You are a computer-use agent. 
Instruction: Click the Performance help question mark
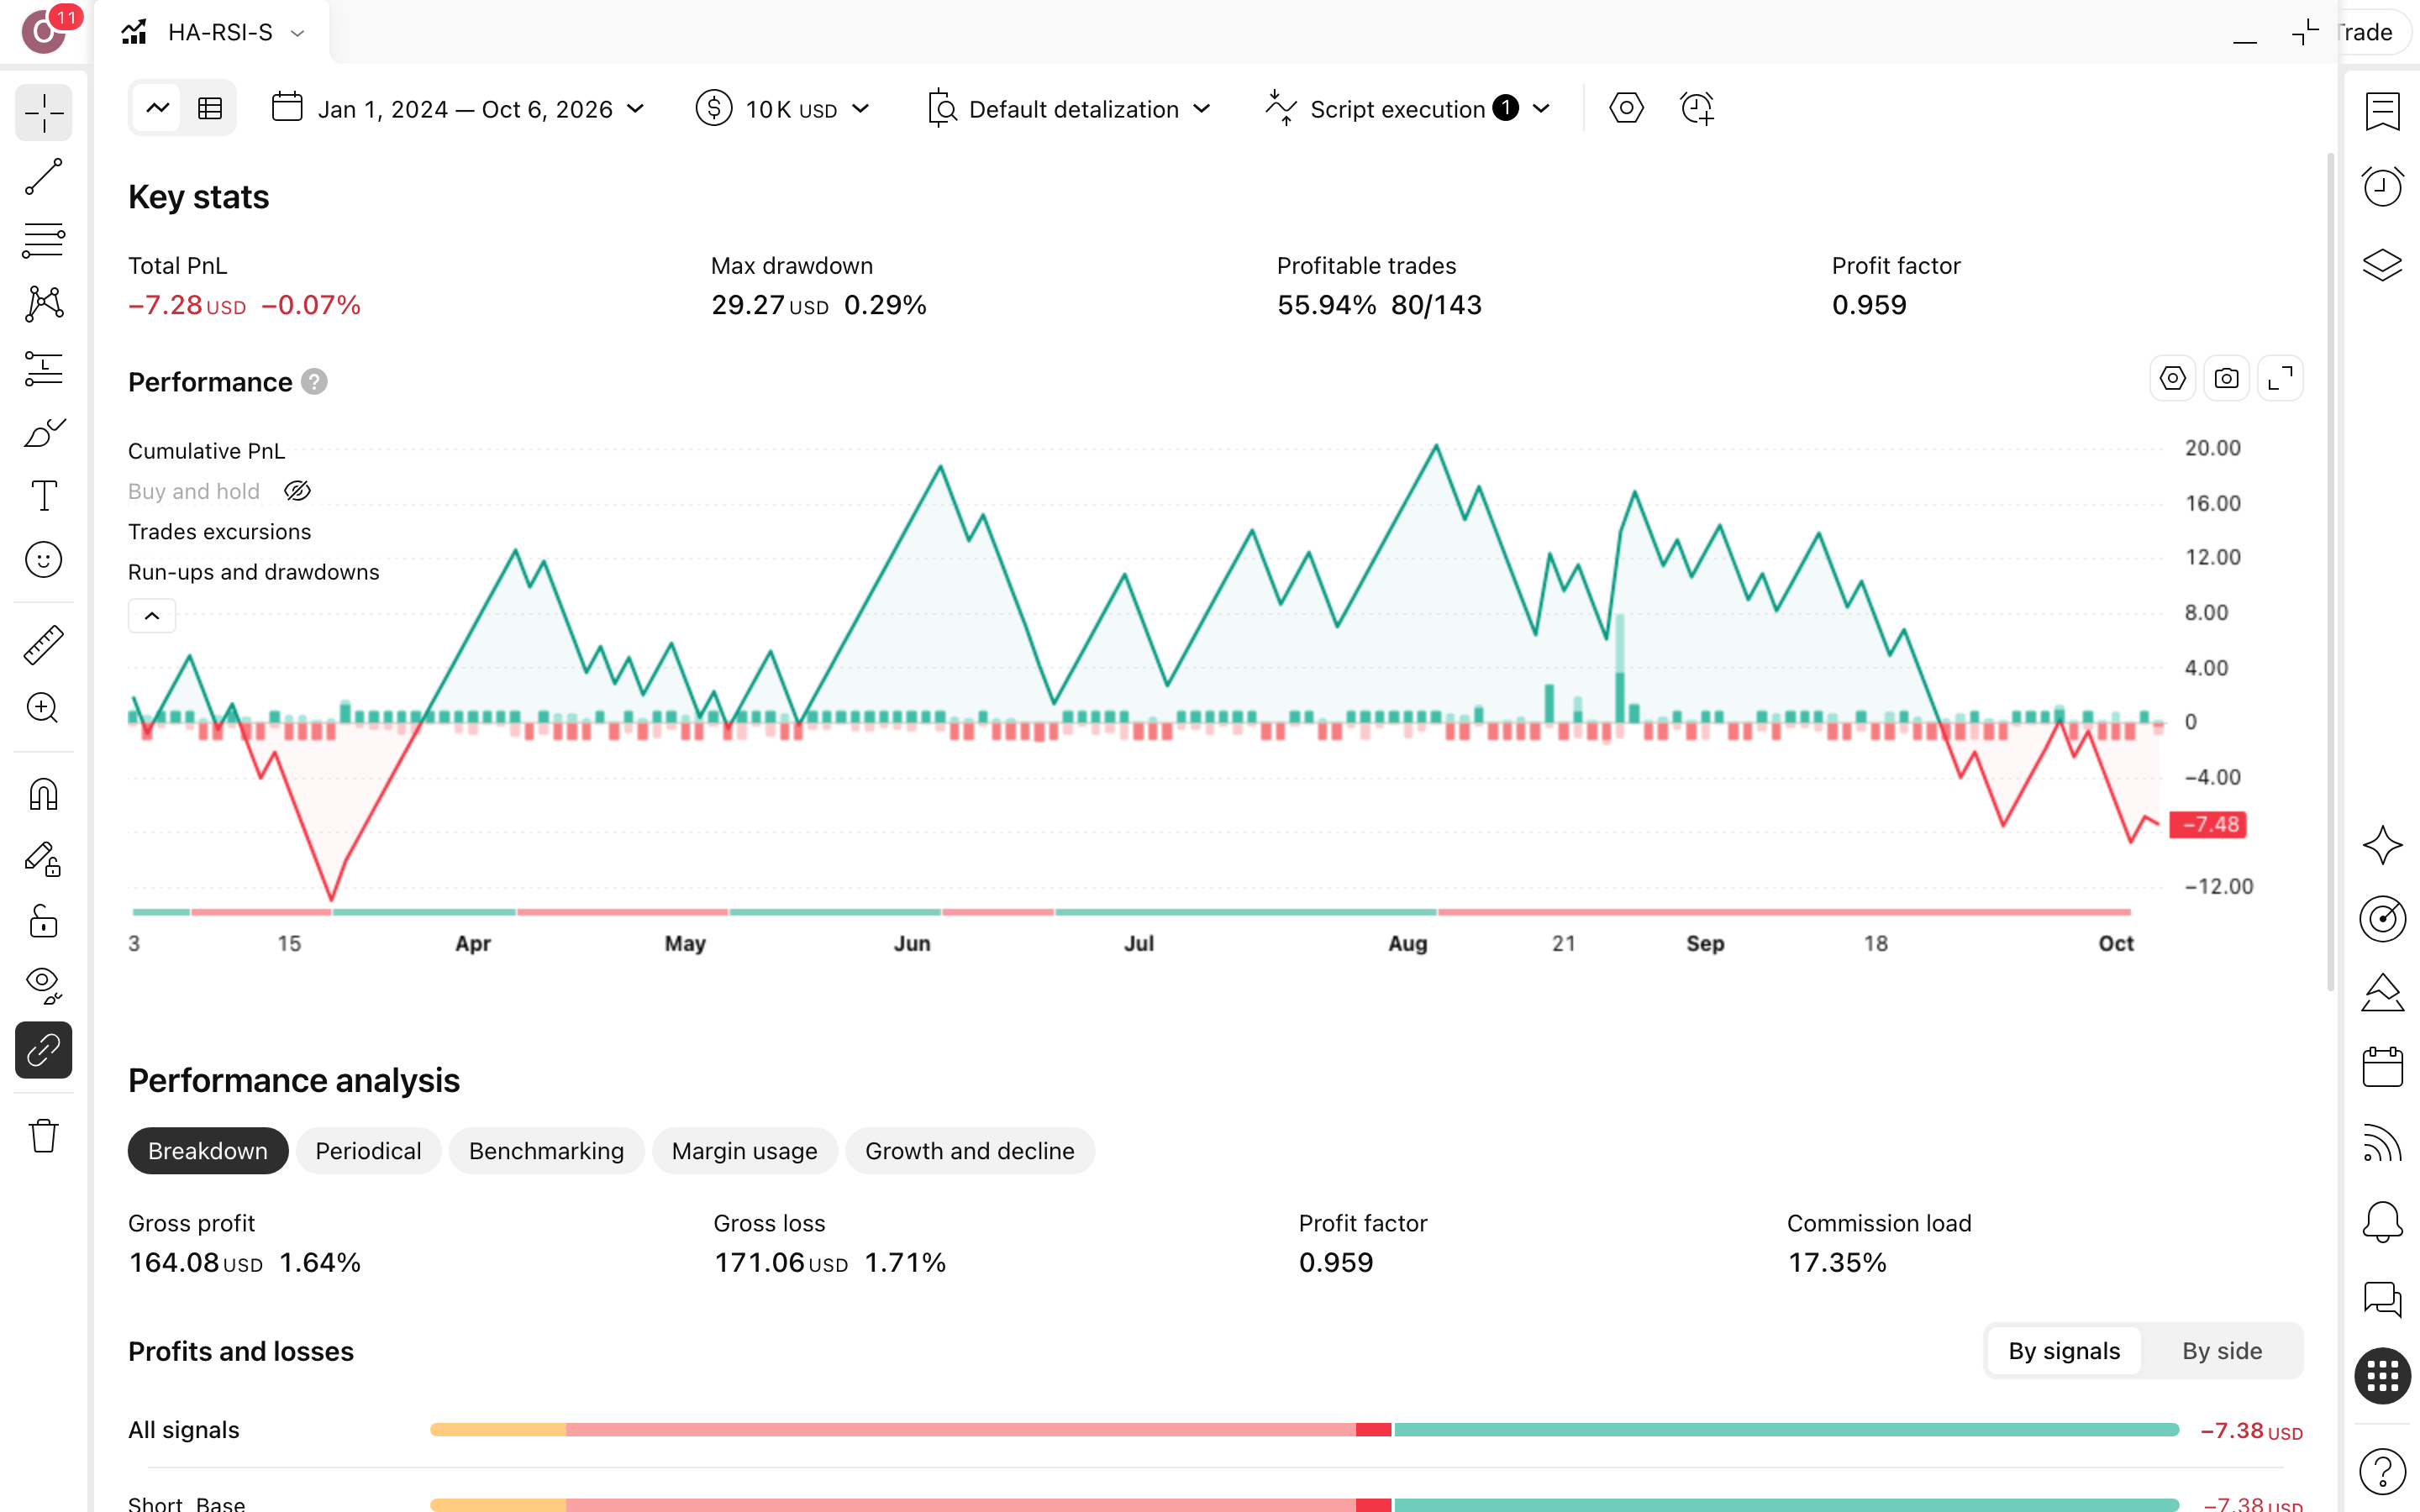tap(314, 382)
